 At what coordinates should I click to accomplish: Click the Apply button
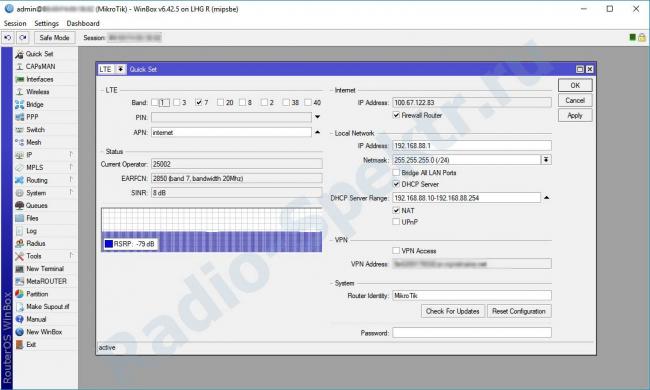pos(575,116)
